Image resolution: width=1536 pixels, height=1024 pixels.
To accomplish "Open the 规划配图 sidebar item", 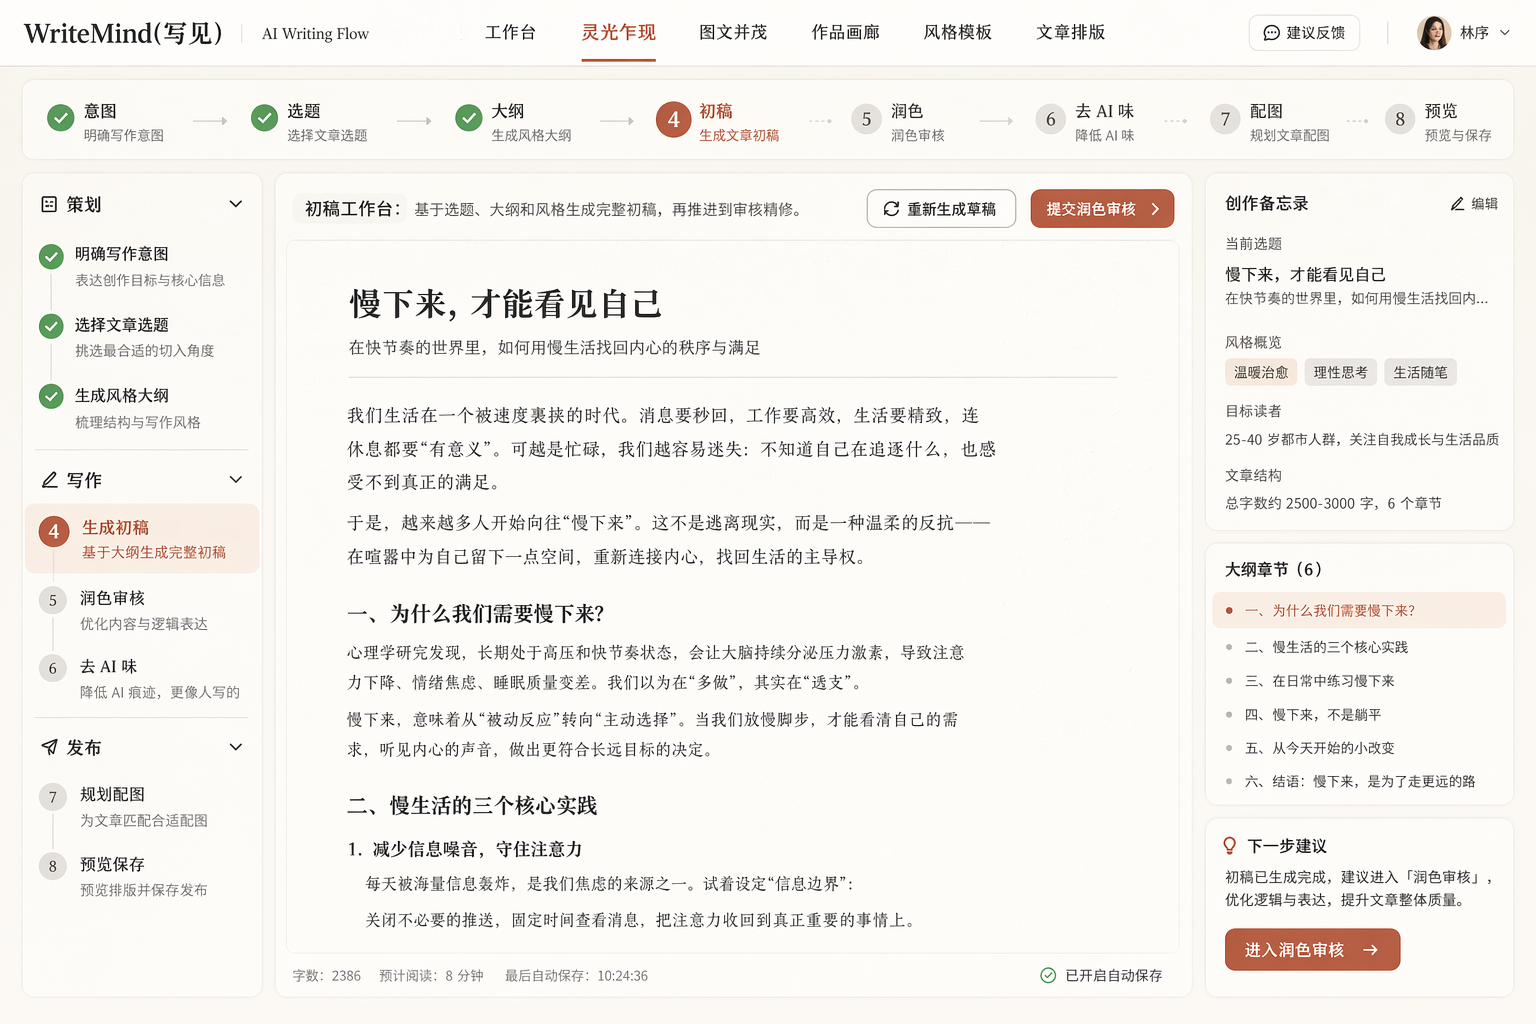I will tap(142, 807).
